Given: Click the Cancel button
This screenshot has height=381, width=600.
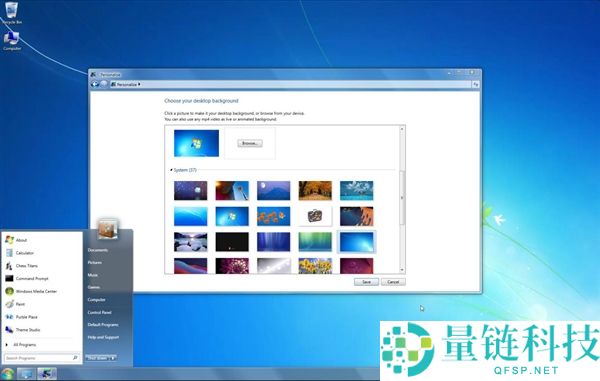Looking at the screenshot, I should click(393, 282).
